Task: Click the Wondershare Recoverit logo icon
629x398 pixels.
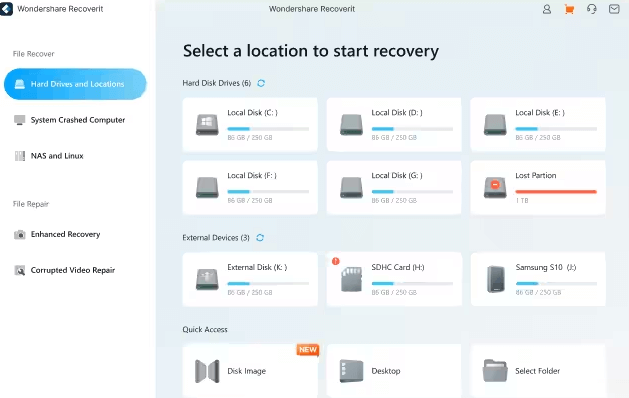Action: click(6, 9)
